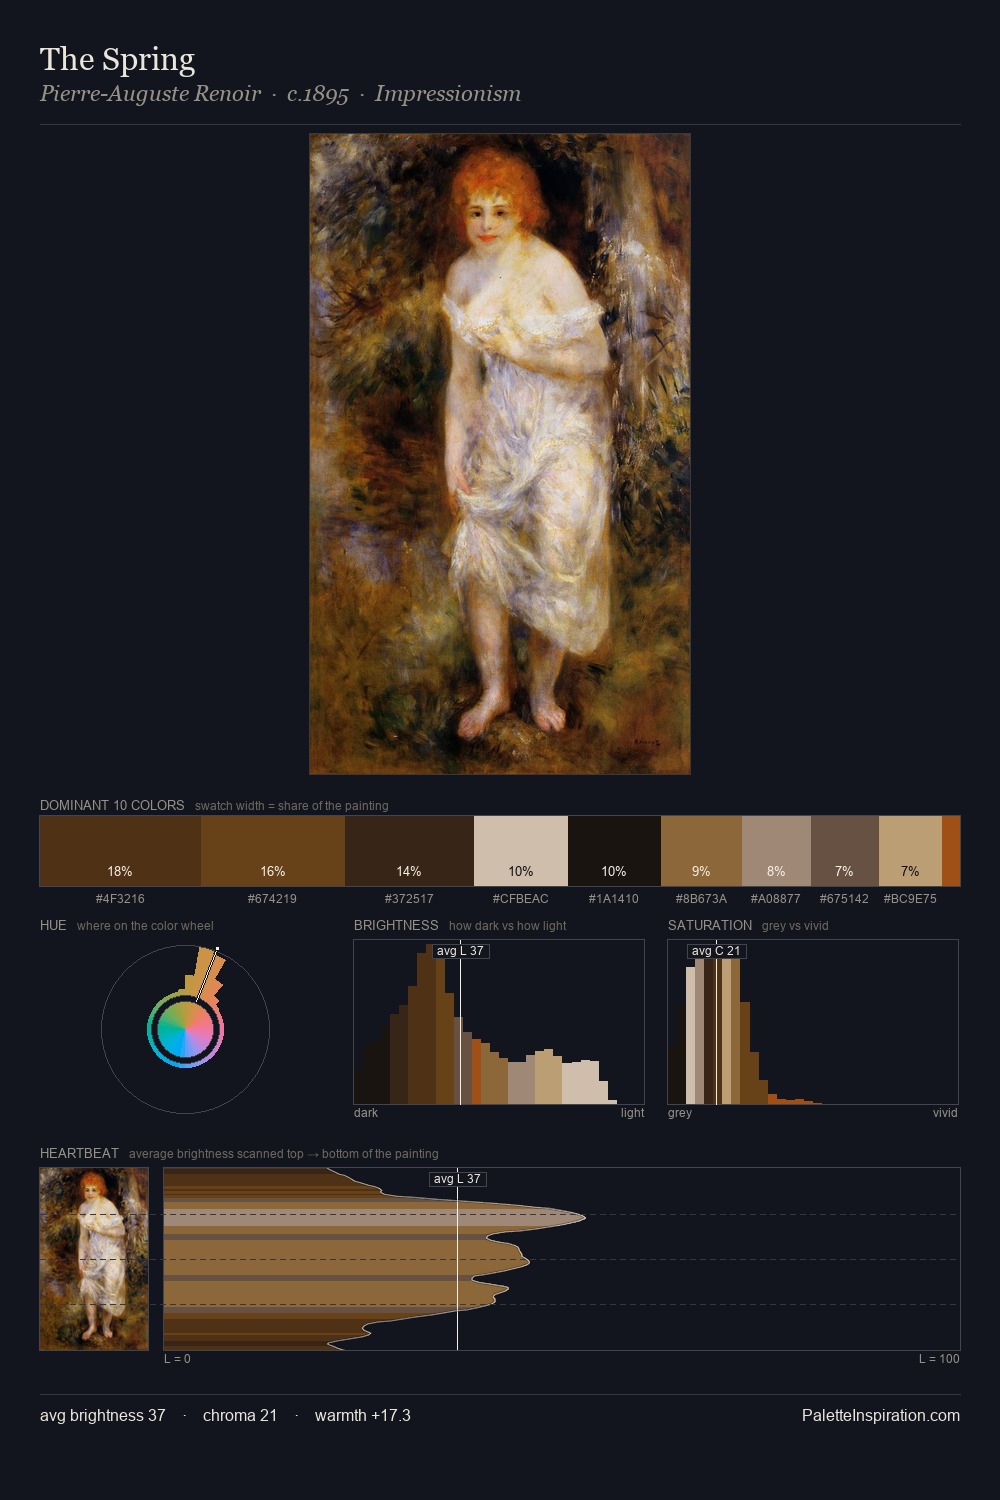Screen dimensions: 1000x1500
Task: Click the caption 'swatch width = share of the painting'
Action: (292, 806)
